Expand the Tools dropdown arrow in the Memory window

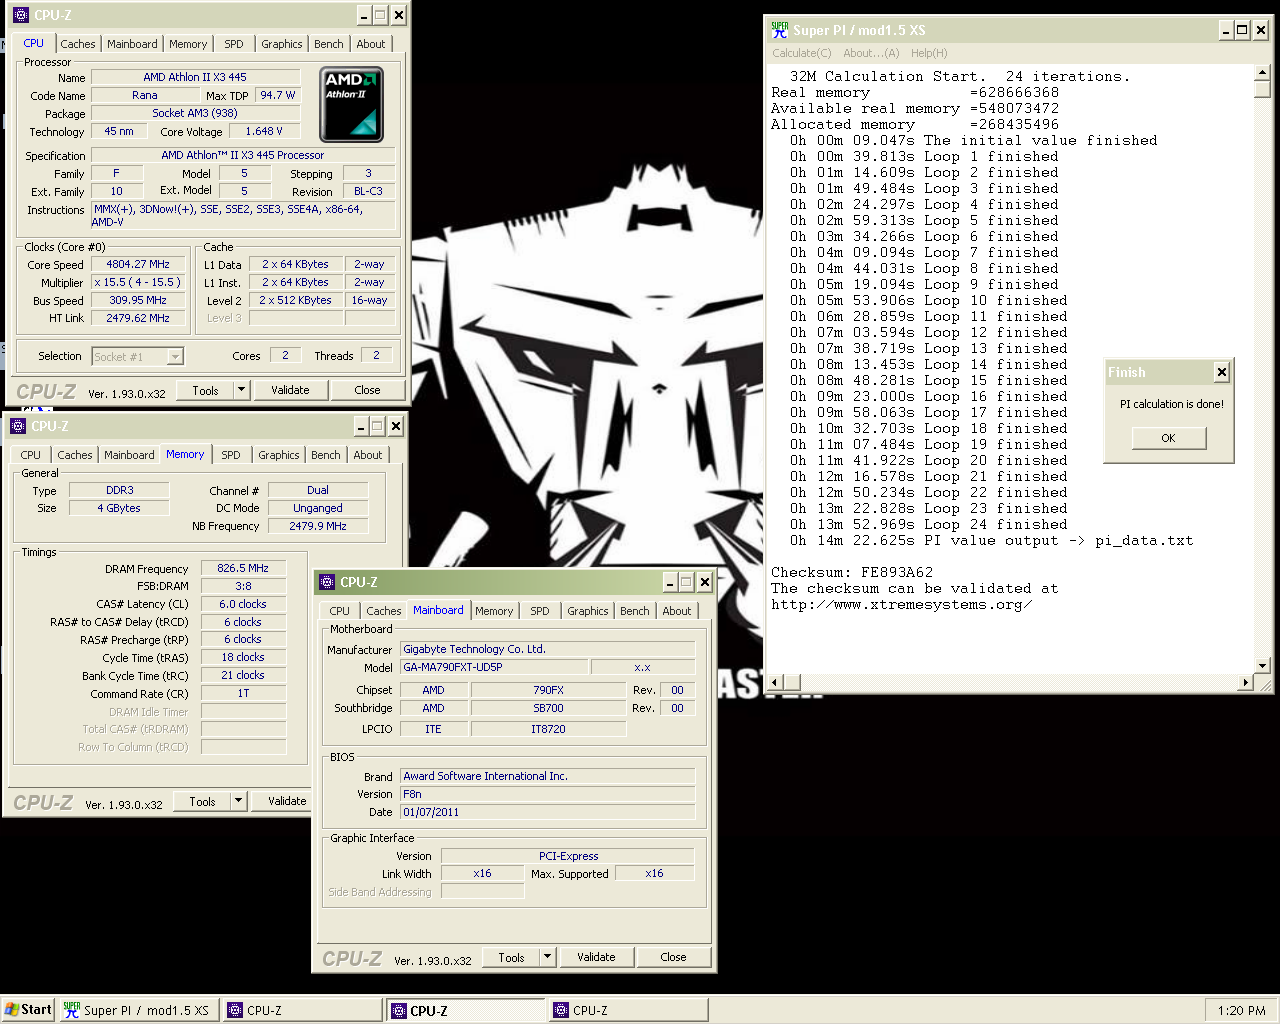click(238, 801)
